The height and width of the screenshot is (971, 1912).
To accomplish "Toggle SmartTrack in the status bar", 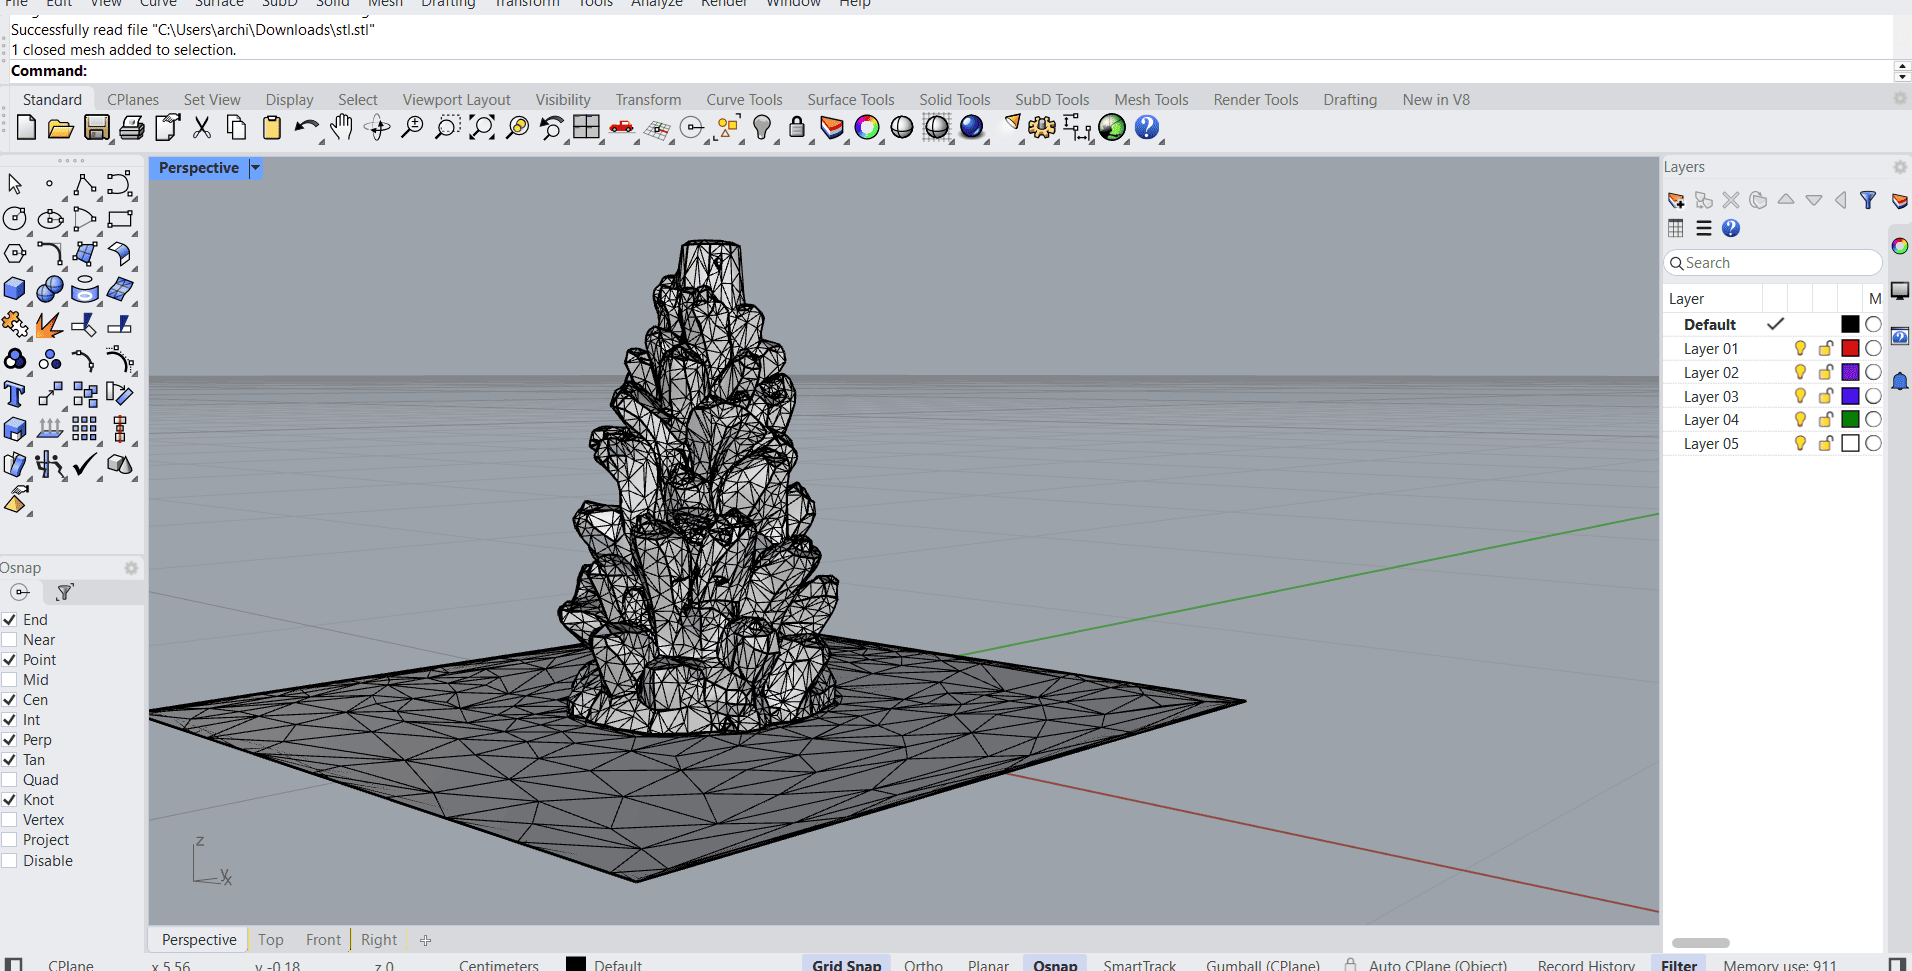I will coord(1139,965).
